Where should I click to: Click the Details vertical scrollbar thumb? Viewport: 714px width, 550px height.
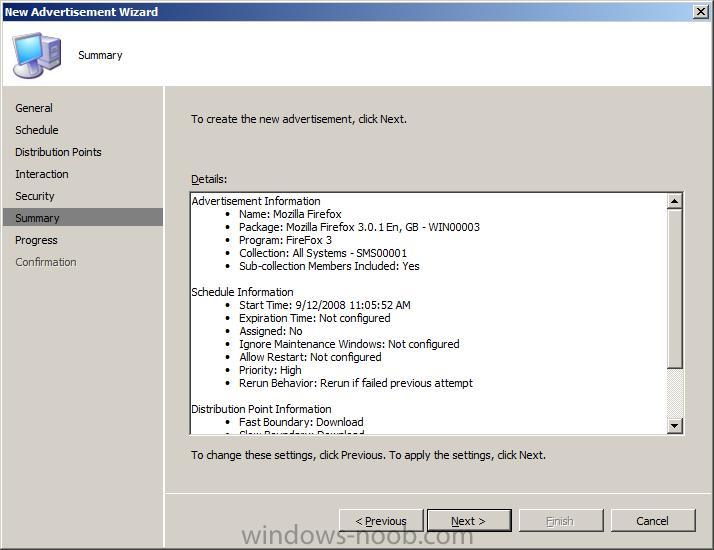[674, 288]
